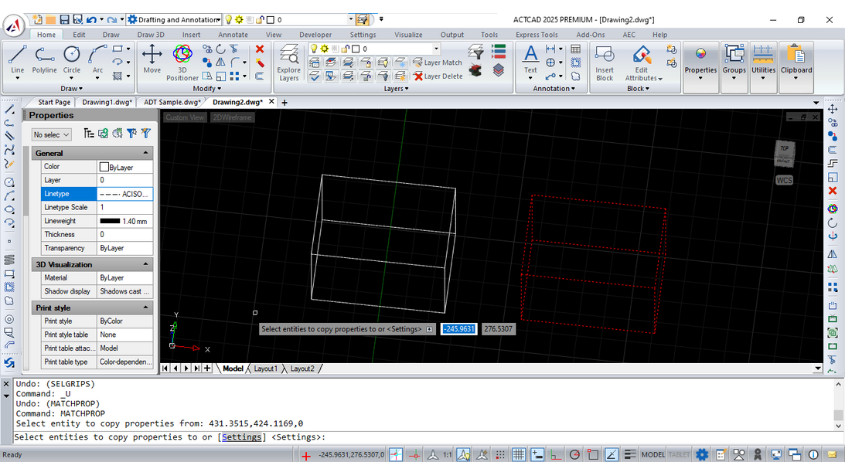Toggle MODEL space button in status bar
The image size is (845, 475).
tap(653, 455)
